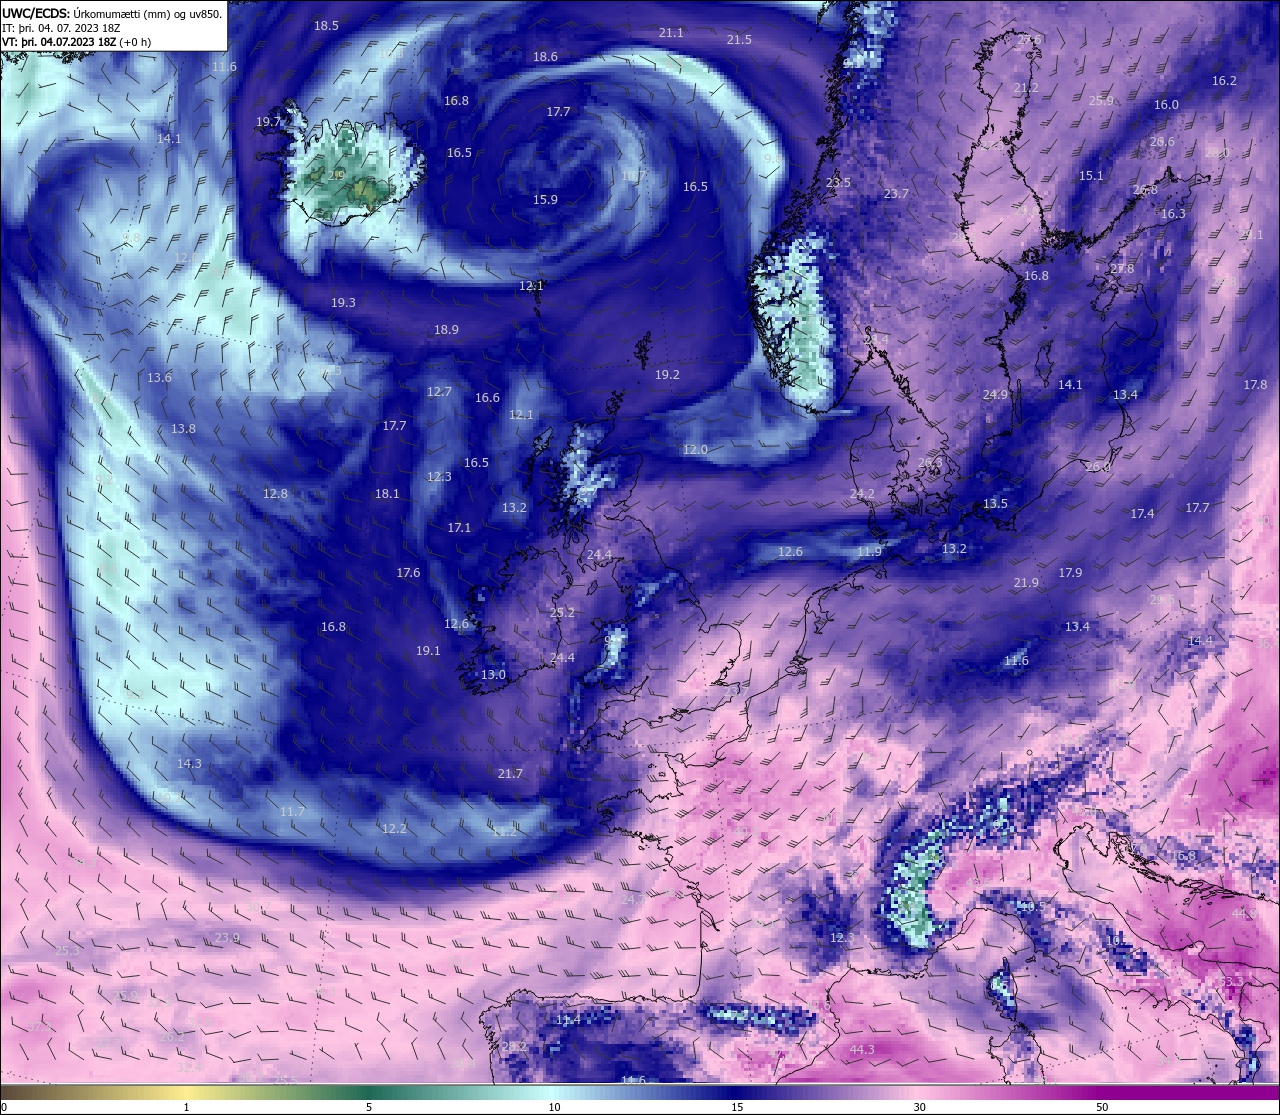Click the colorbar tick label 15

click(737, 1107)
